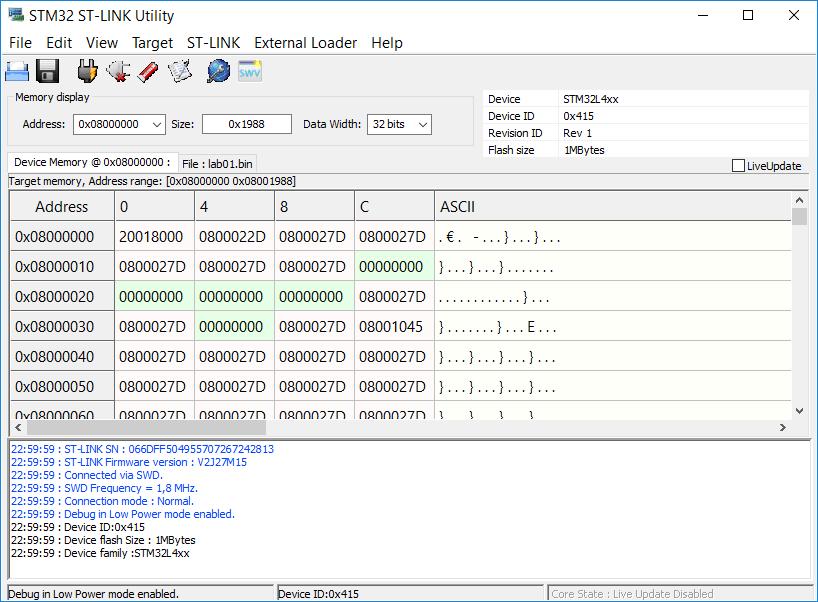818x602 pixels.
Task: Select cell value 0800022D
Action: pyautogui.click(x=234, y=237)
